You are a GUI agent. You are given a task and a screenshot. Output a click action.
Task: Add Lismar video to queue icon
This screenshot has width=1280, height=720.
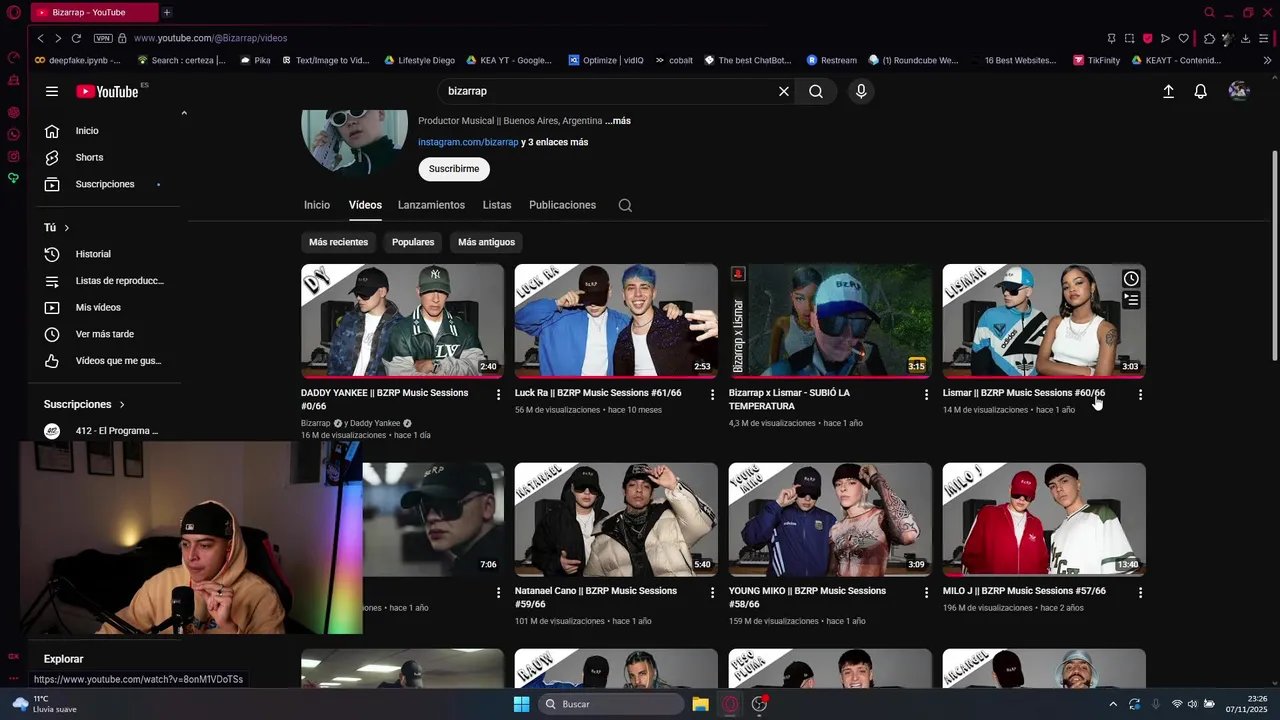click(1131, 299)
